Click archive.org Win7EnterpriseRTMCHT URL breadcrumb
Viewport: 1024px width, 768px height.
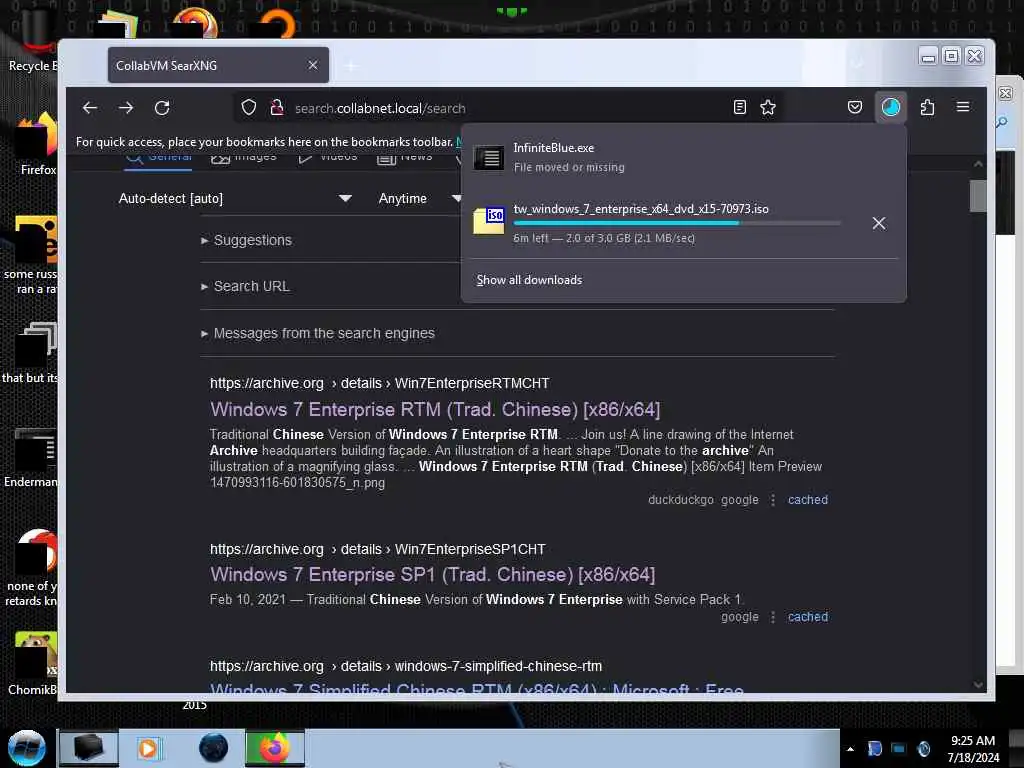click(379, 383)
